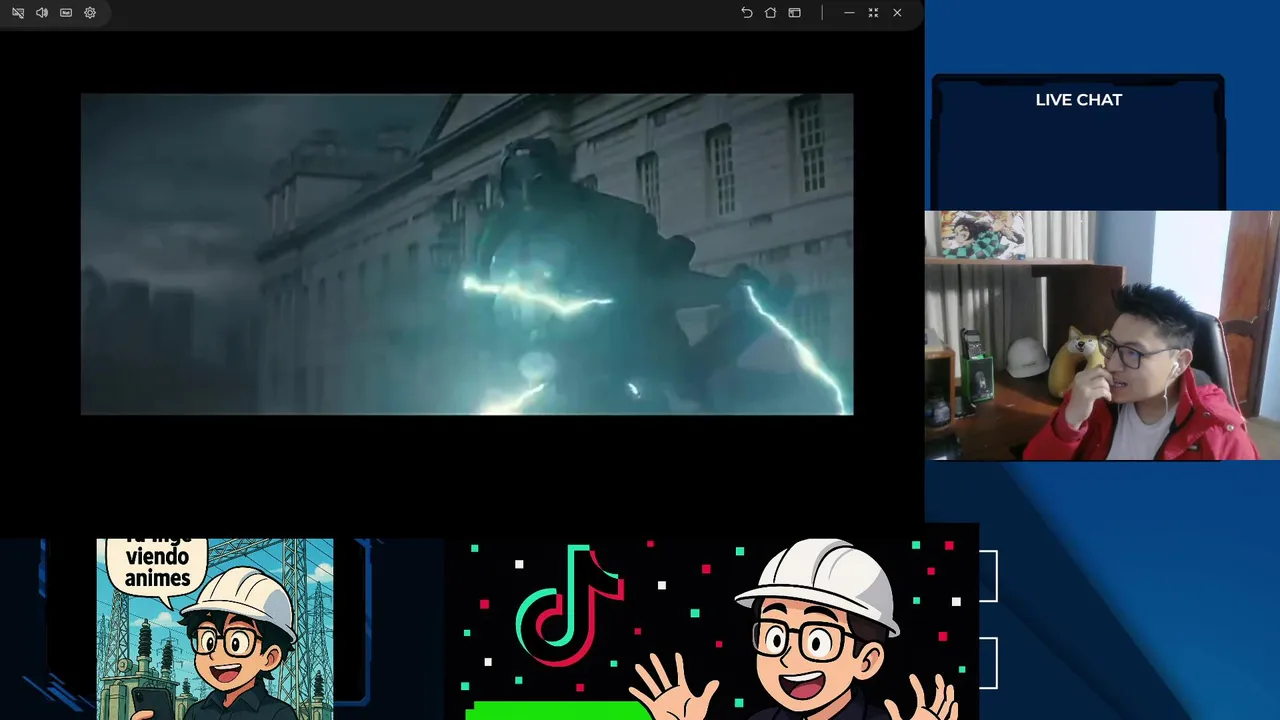Image resolution: width=1280 pixels, height=720 pixels.
Task: Close the mirrored player window
Action: click(x=897, y=13)
